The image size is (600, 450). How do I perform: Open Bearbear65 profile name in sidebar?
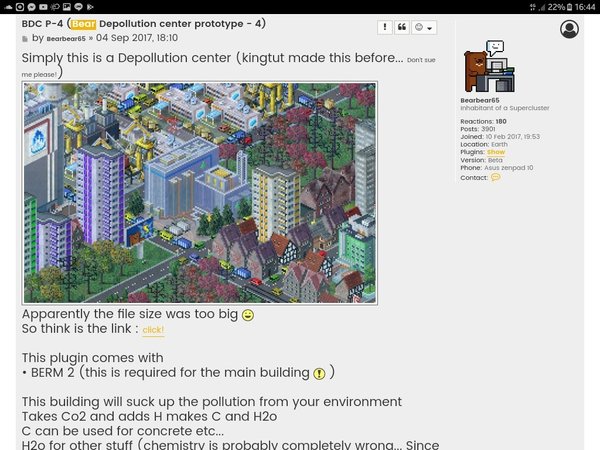coord(480,100)
